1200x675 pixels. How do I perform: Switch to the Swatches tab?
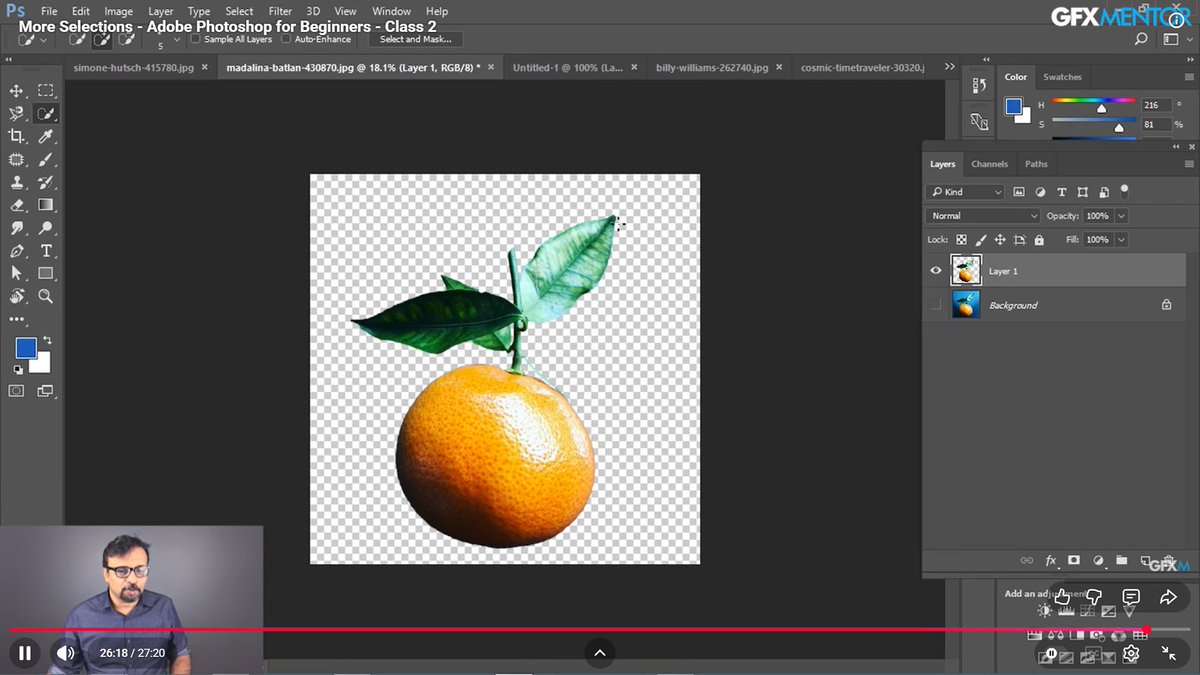click(x=1062, y=77)
